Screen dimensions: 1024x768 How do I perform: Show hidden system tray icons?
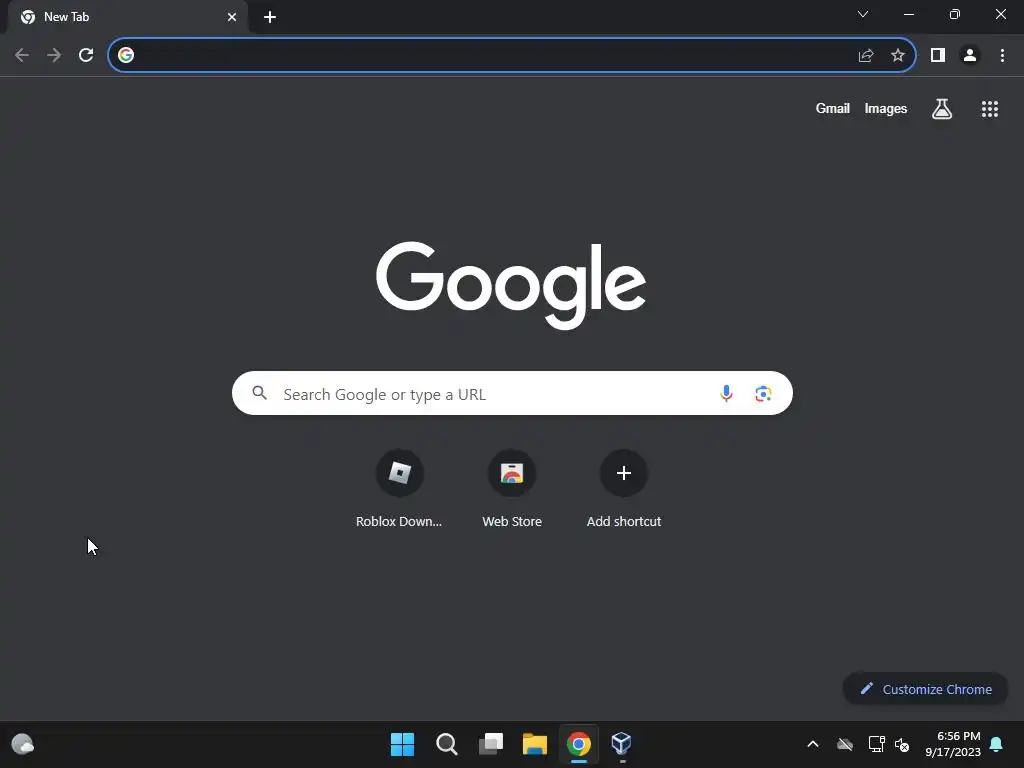click(813, 744)
